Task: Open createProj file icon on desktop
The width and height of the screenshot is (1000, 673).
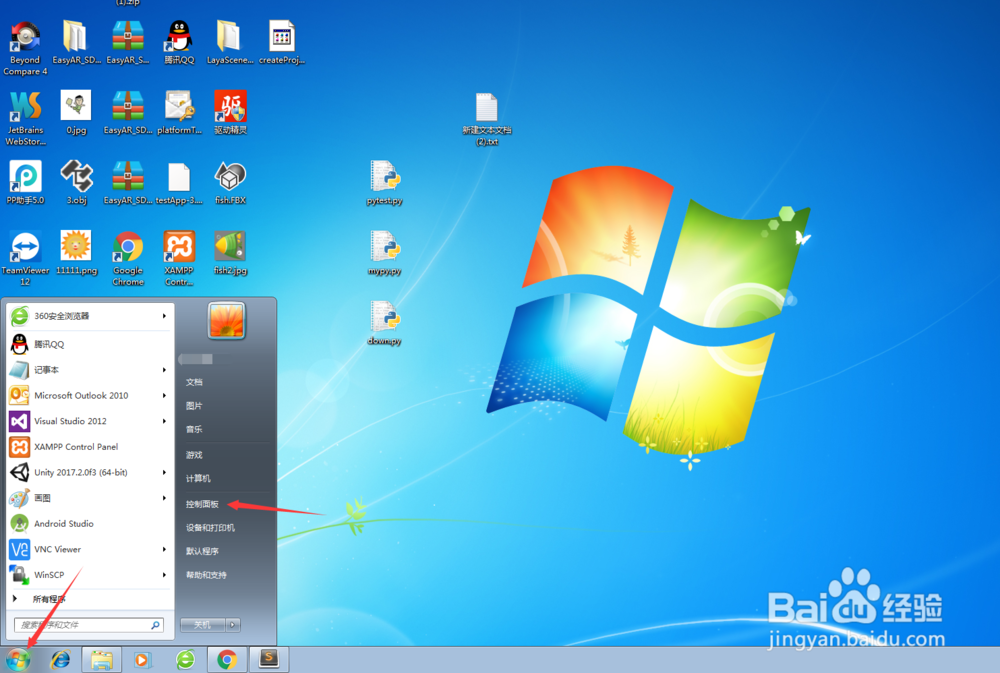Action: [x=281, y=42]
